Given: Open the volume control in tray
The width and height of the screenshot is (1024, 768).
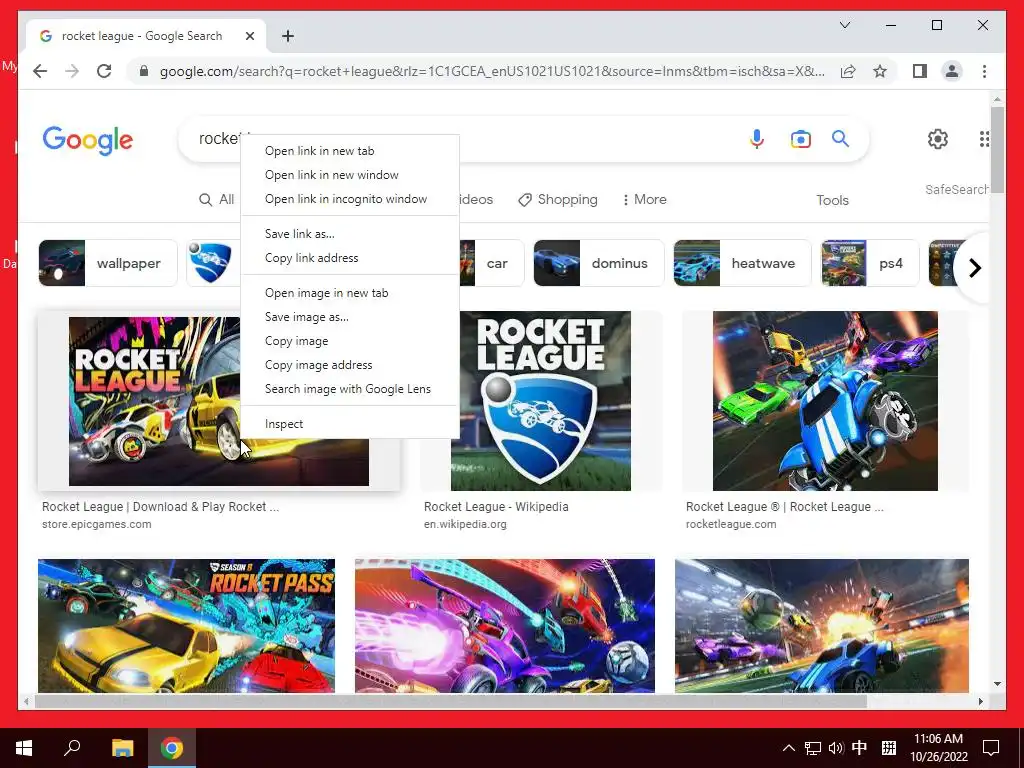Looking at the screenshot, I should point(836,748).
